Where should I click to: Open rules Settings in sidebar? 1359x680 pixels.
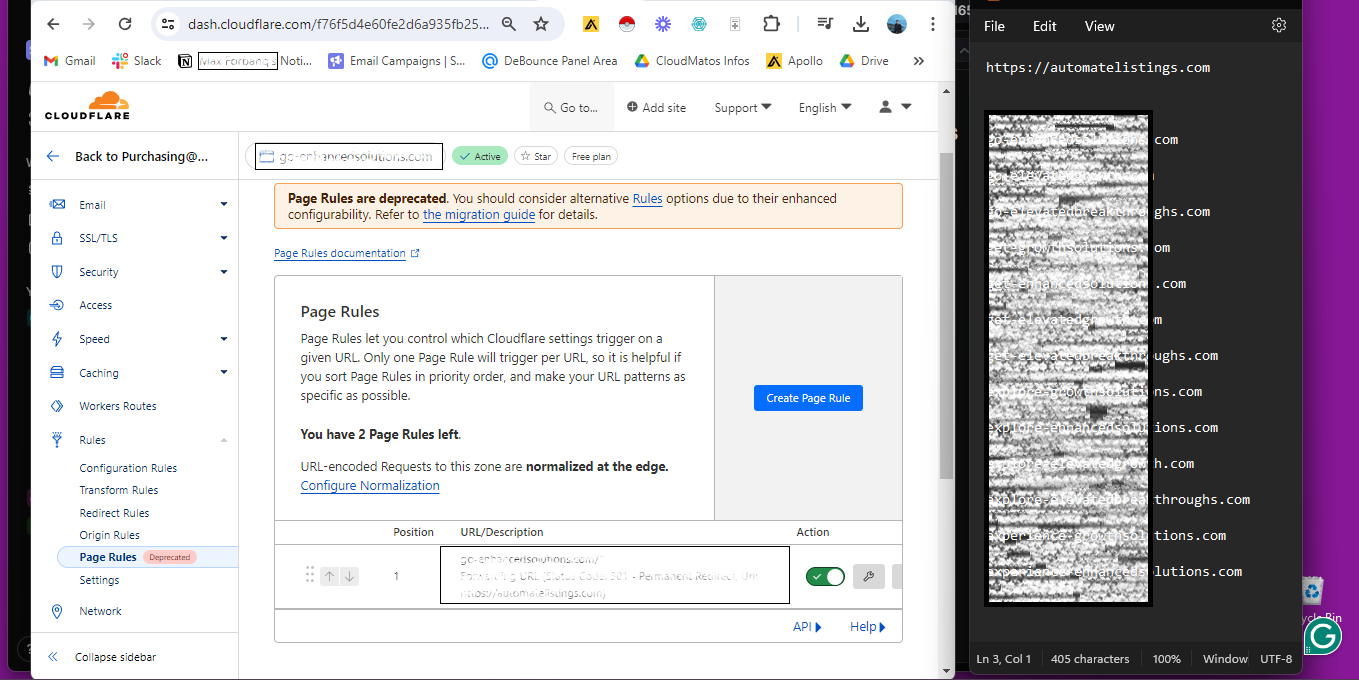point(99,580)
